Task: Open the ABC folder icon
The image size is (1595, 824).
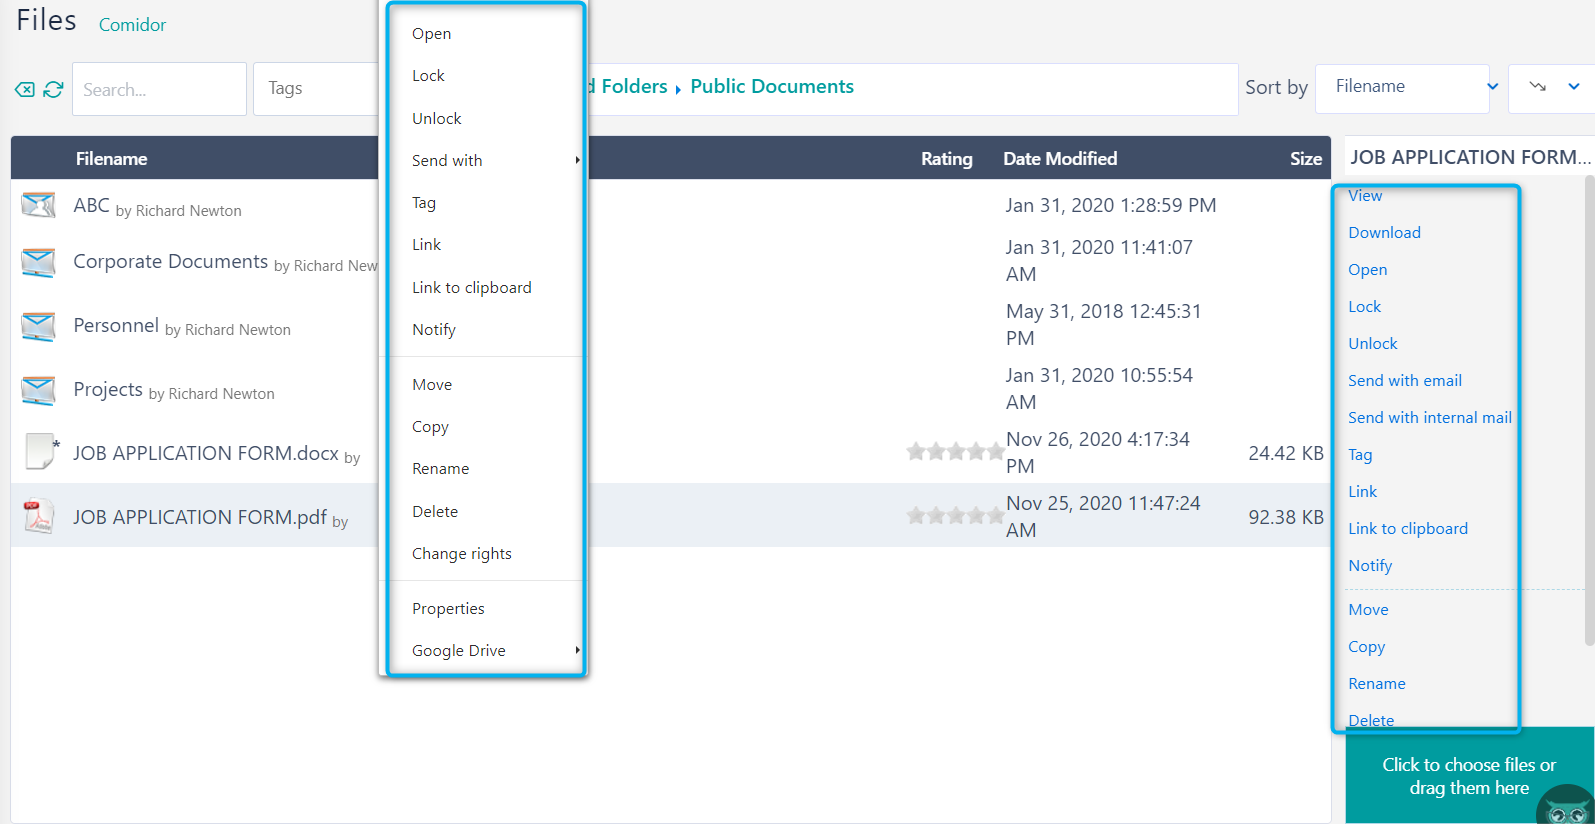Action: [x=38, y=205]
